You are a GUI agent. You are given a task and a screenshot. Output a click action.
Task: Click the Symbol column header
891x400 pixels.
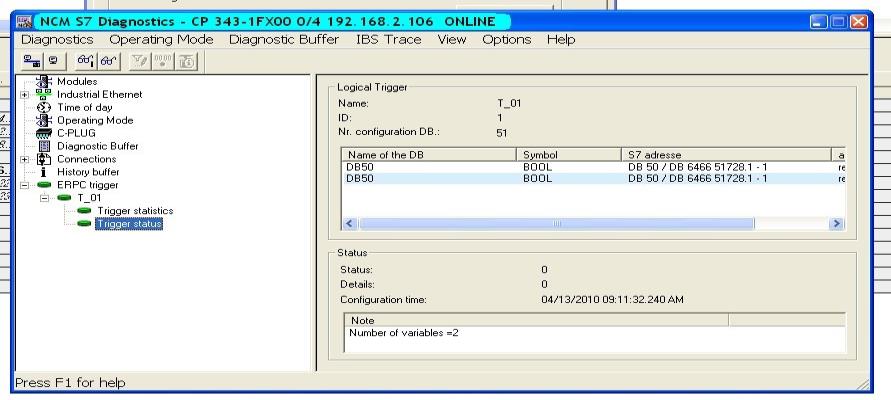[569, 155]
